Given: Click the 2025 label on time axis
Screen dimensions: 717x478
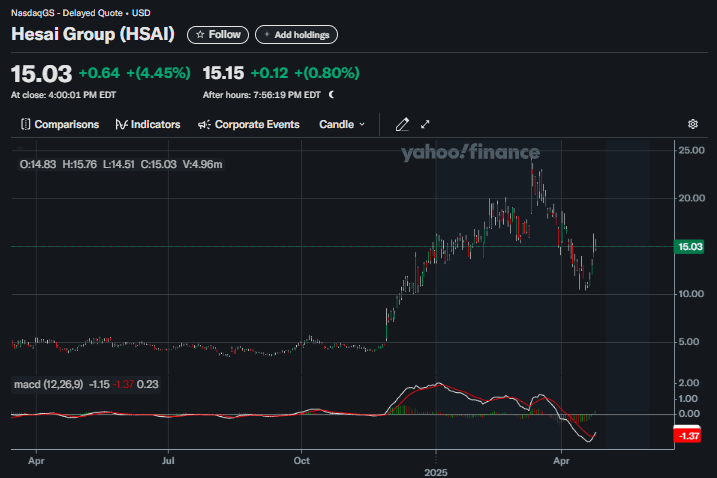Looking at the screenshot, I should click(436, 470).
